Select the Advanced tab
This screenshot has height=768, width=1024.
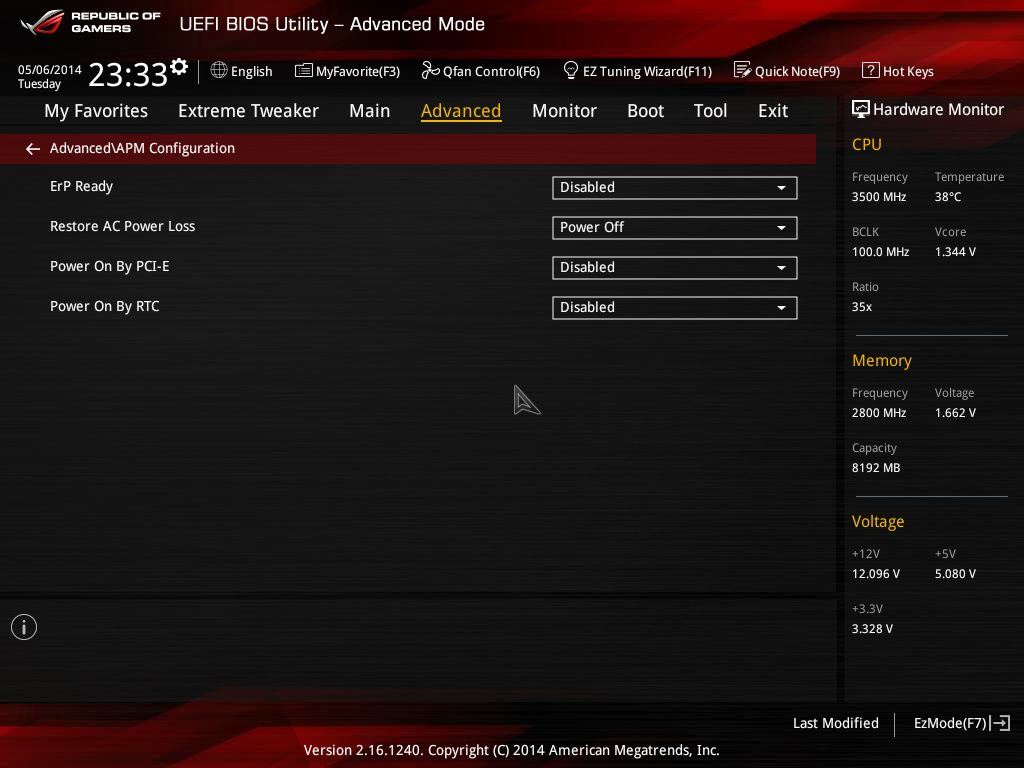tap(461, 111)
